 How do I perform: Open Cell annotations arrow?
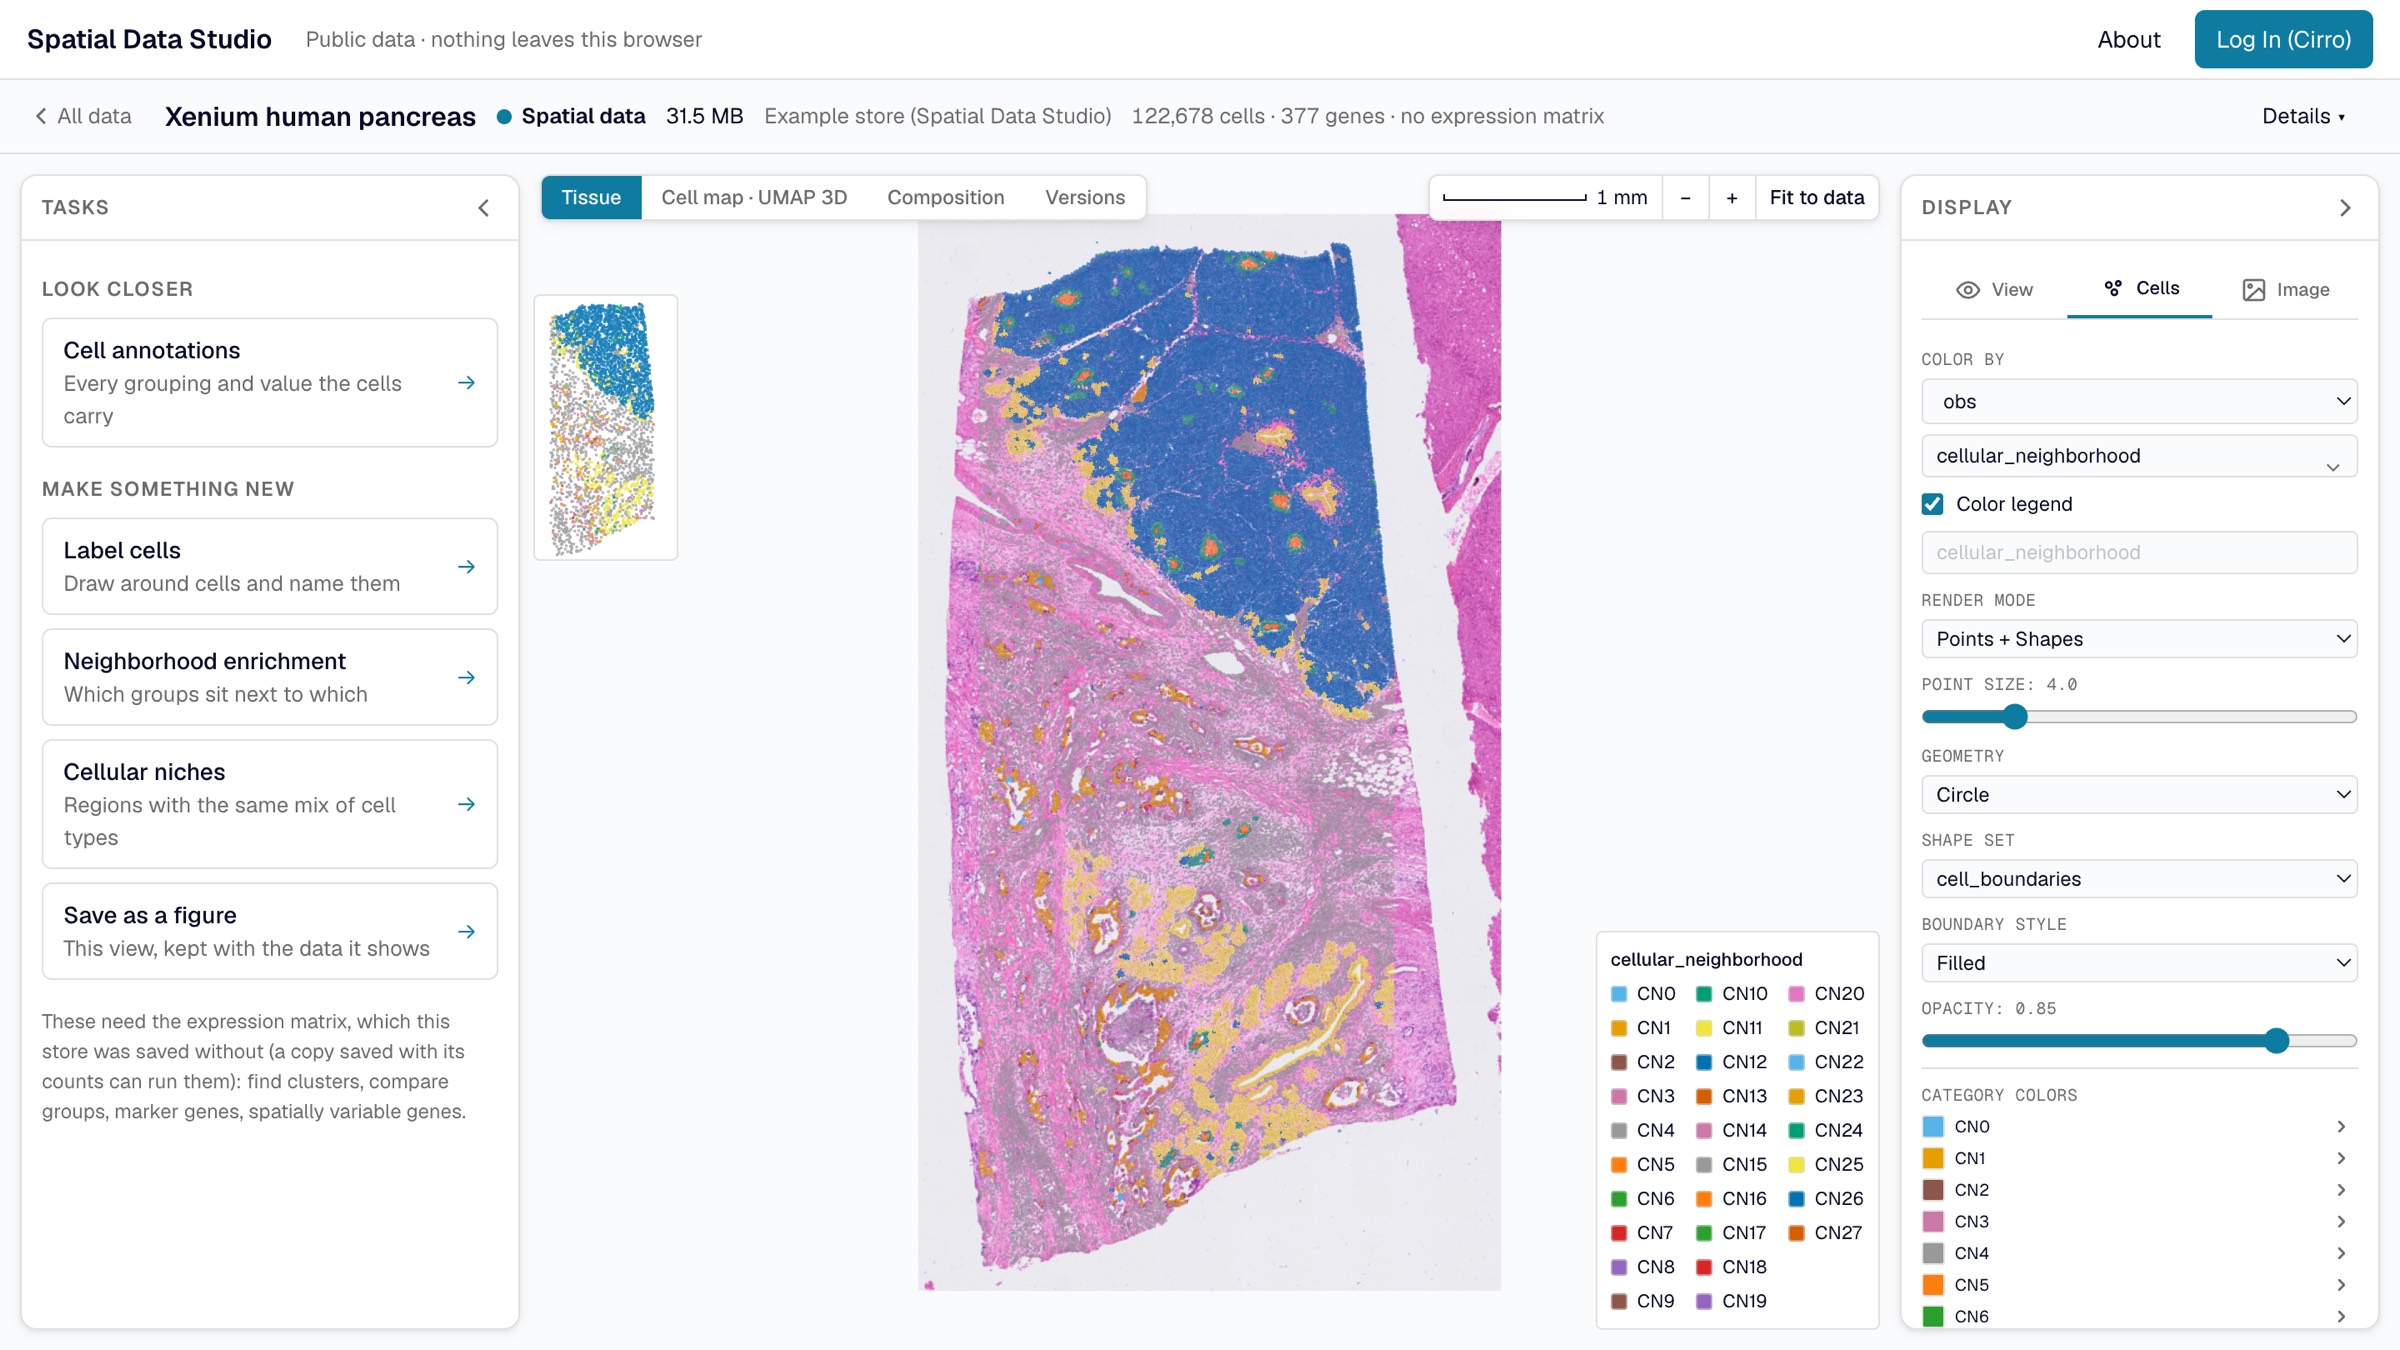click(x=466, y=383)
